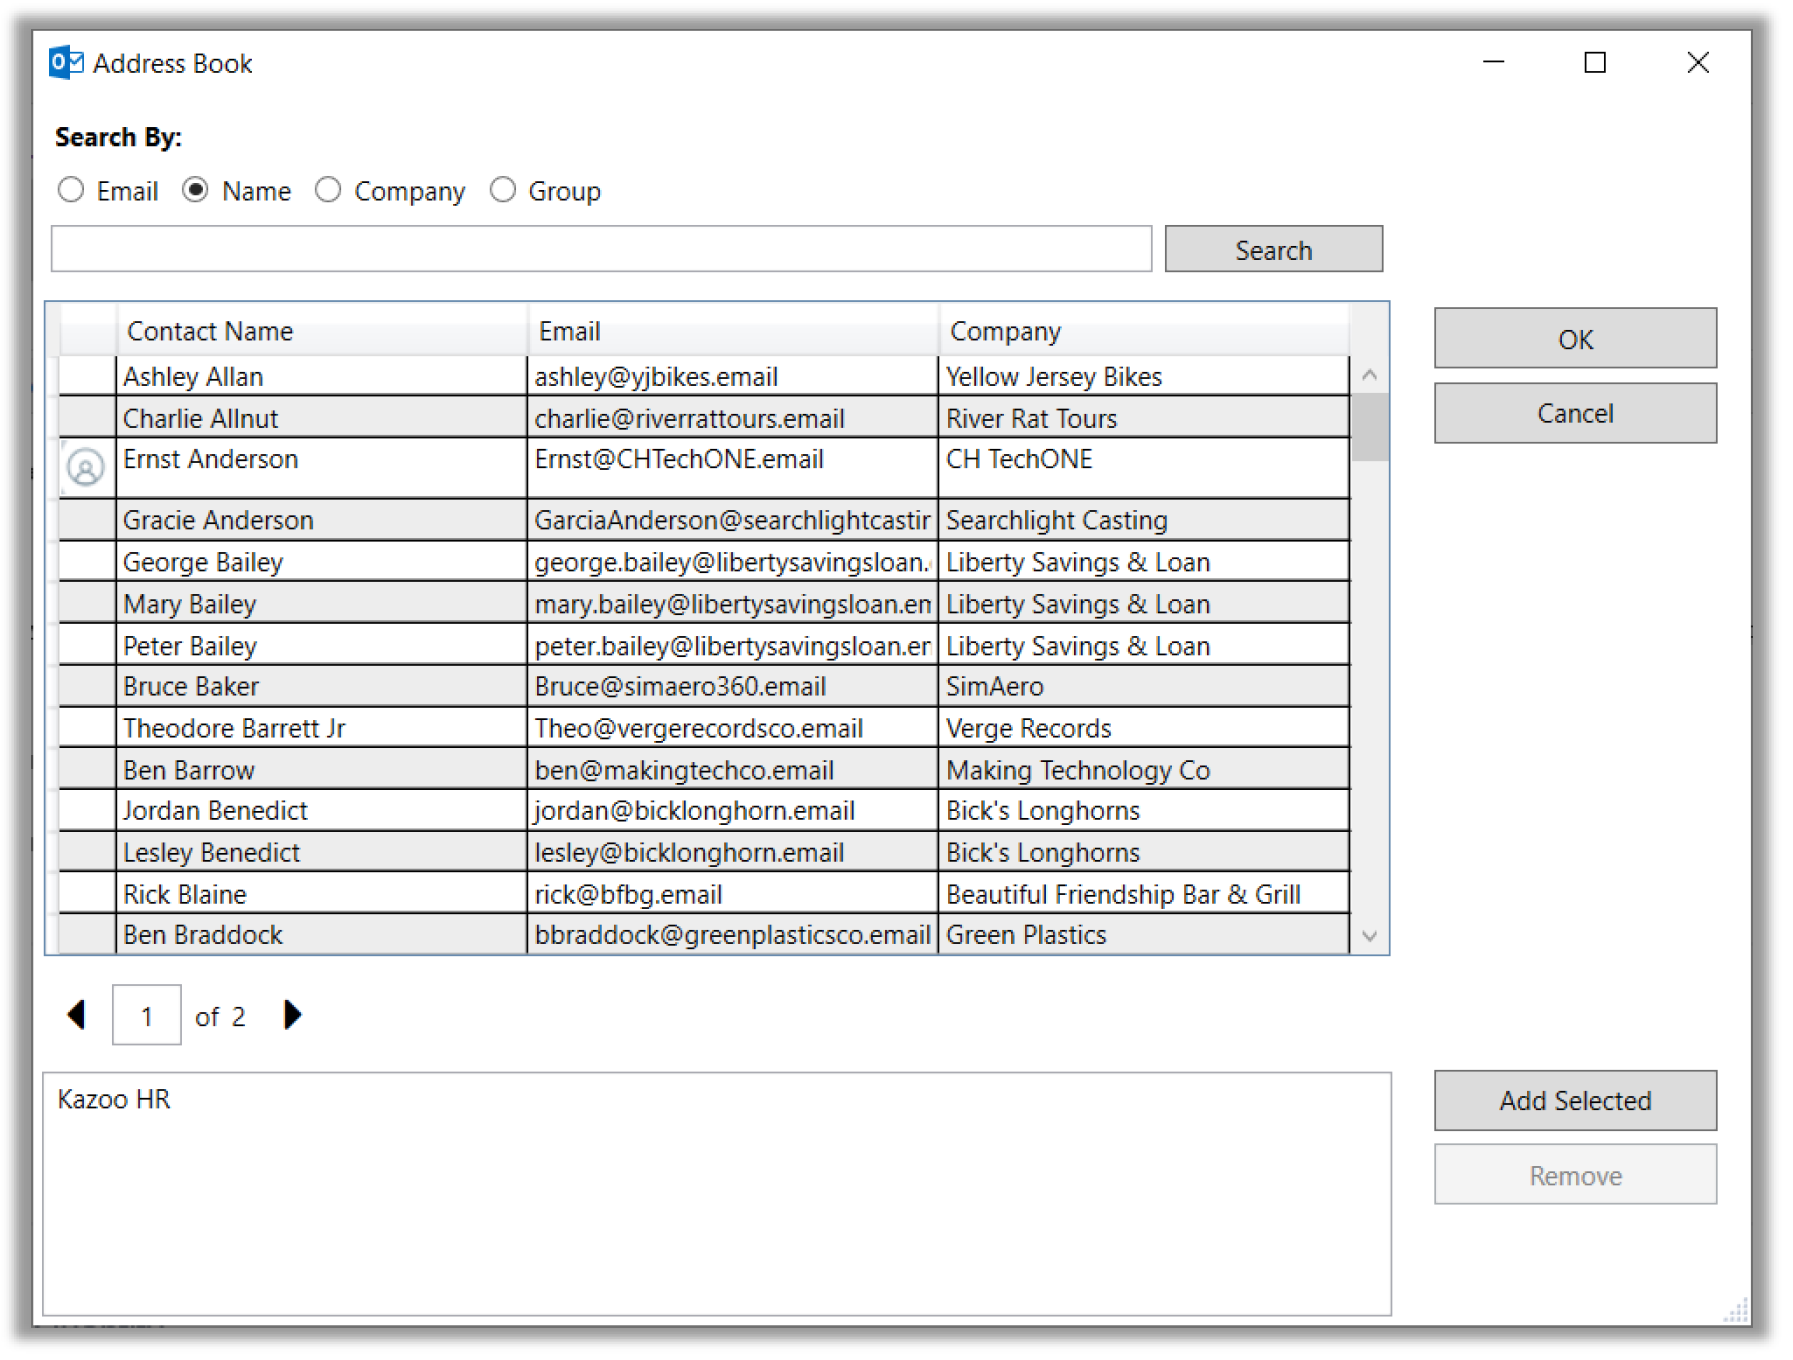Click the Search button

(1273, 249)
